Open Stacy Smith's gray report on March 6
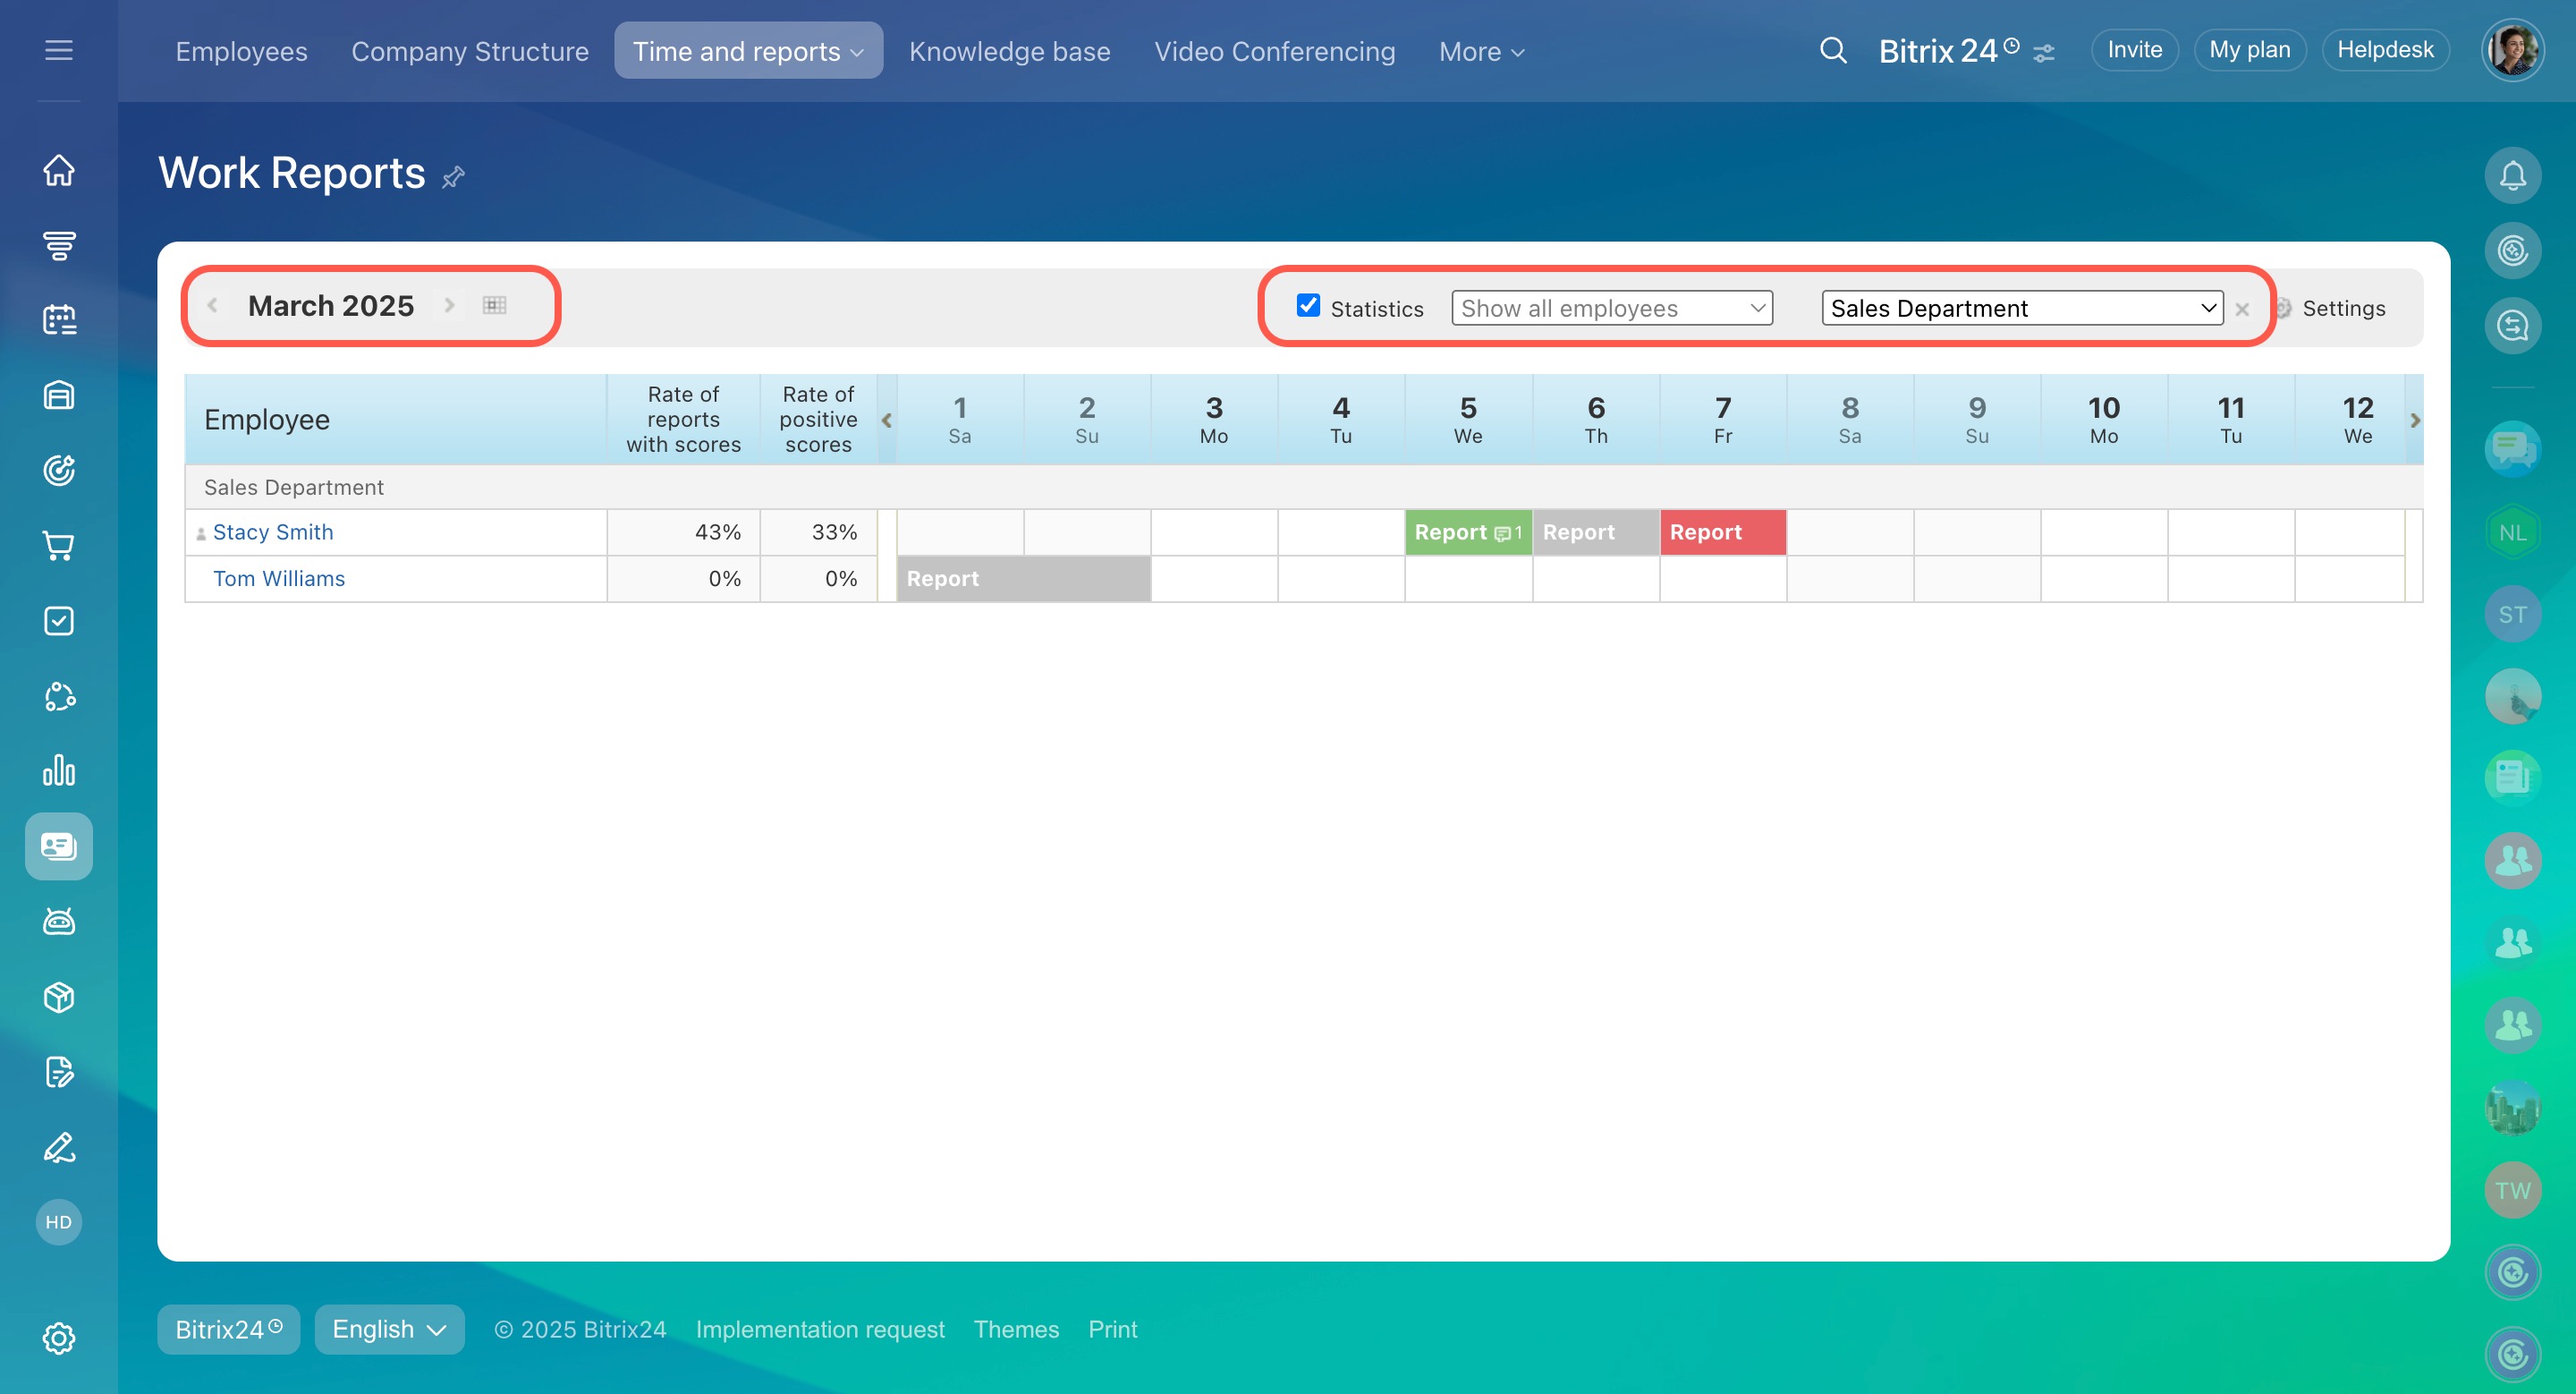The height and width of the screenshot is (1394, 2576). (x=1595, y=532)
